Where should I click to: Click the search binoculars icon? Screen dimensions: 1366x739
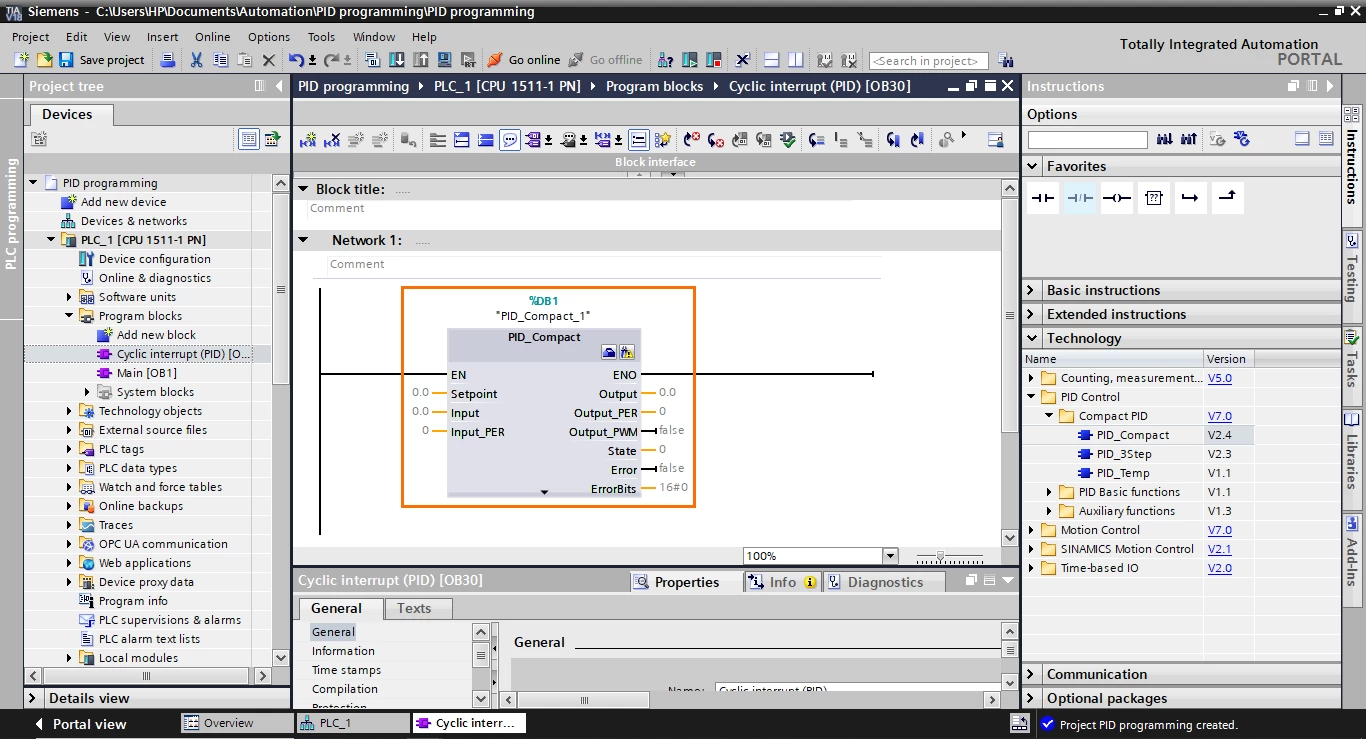click(1006, 60)
